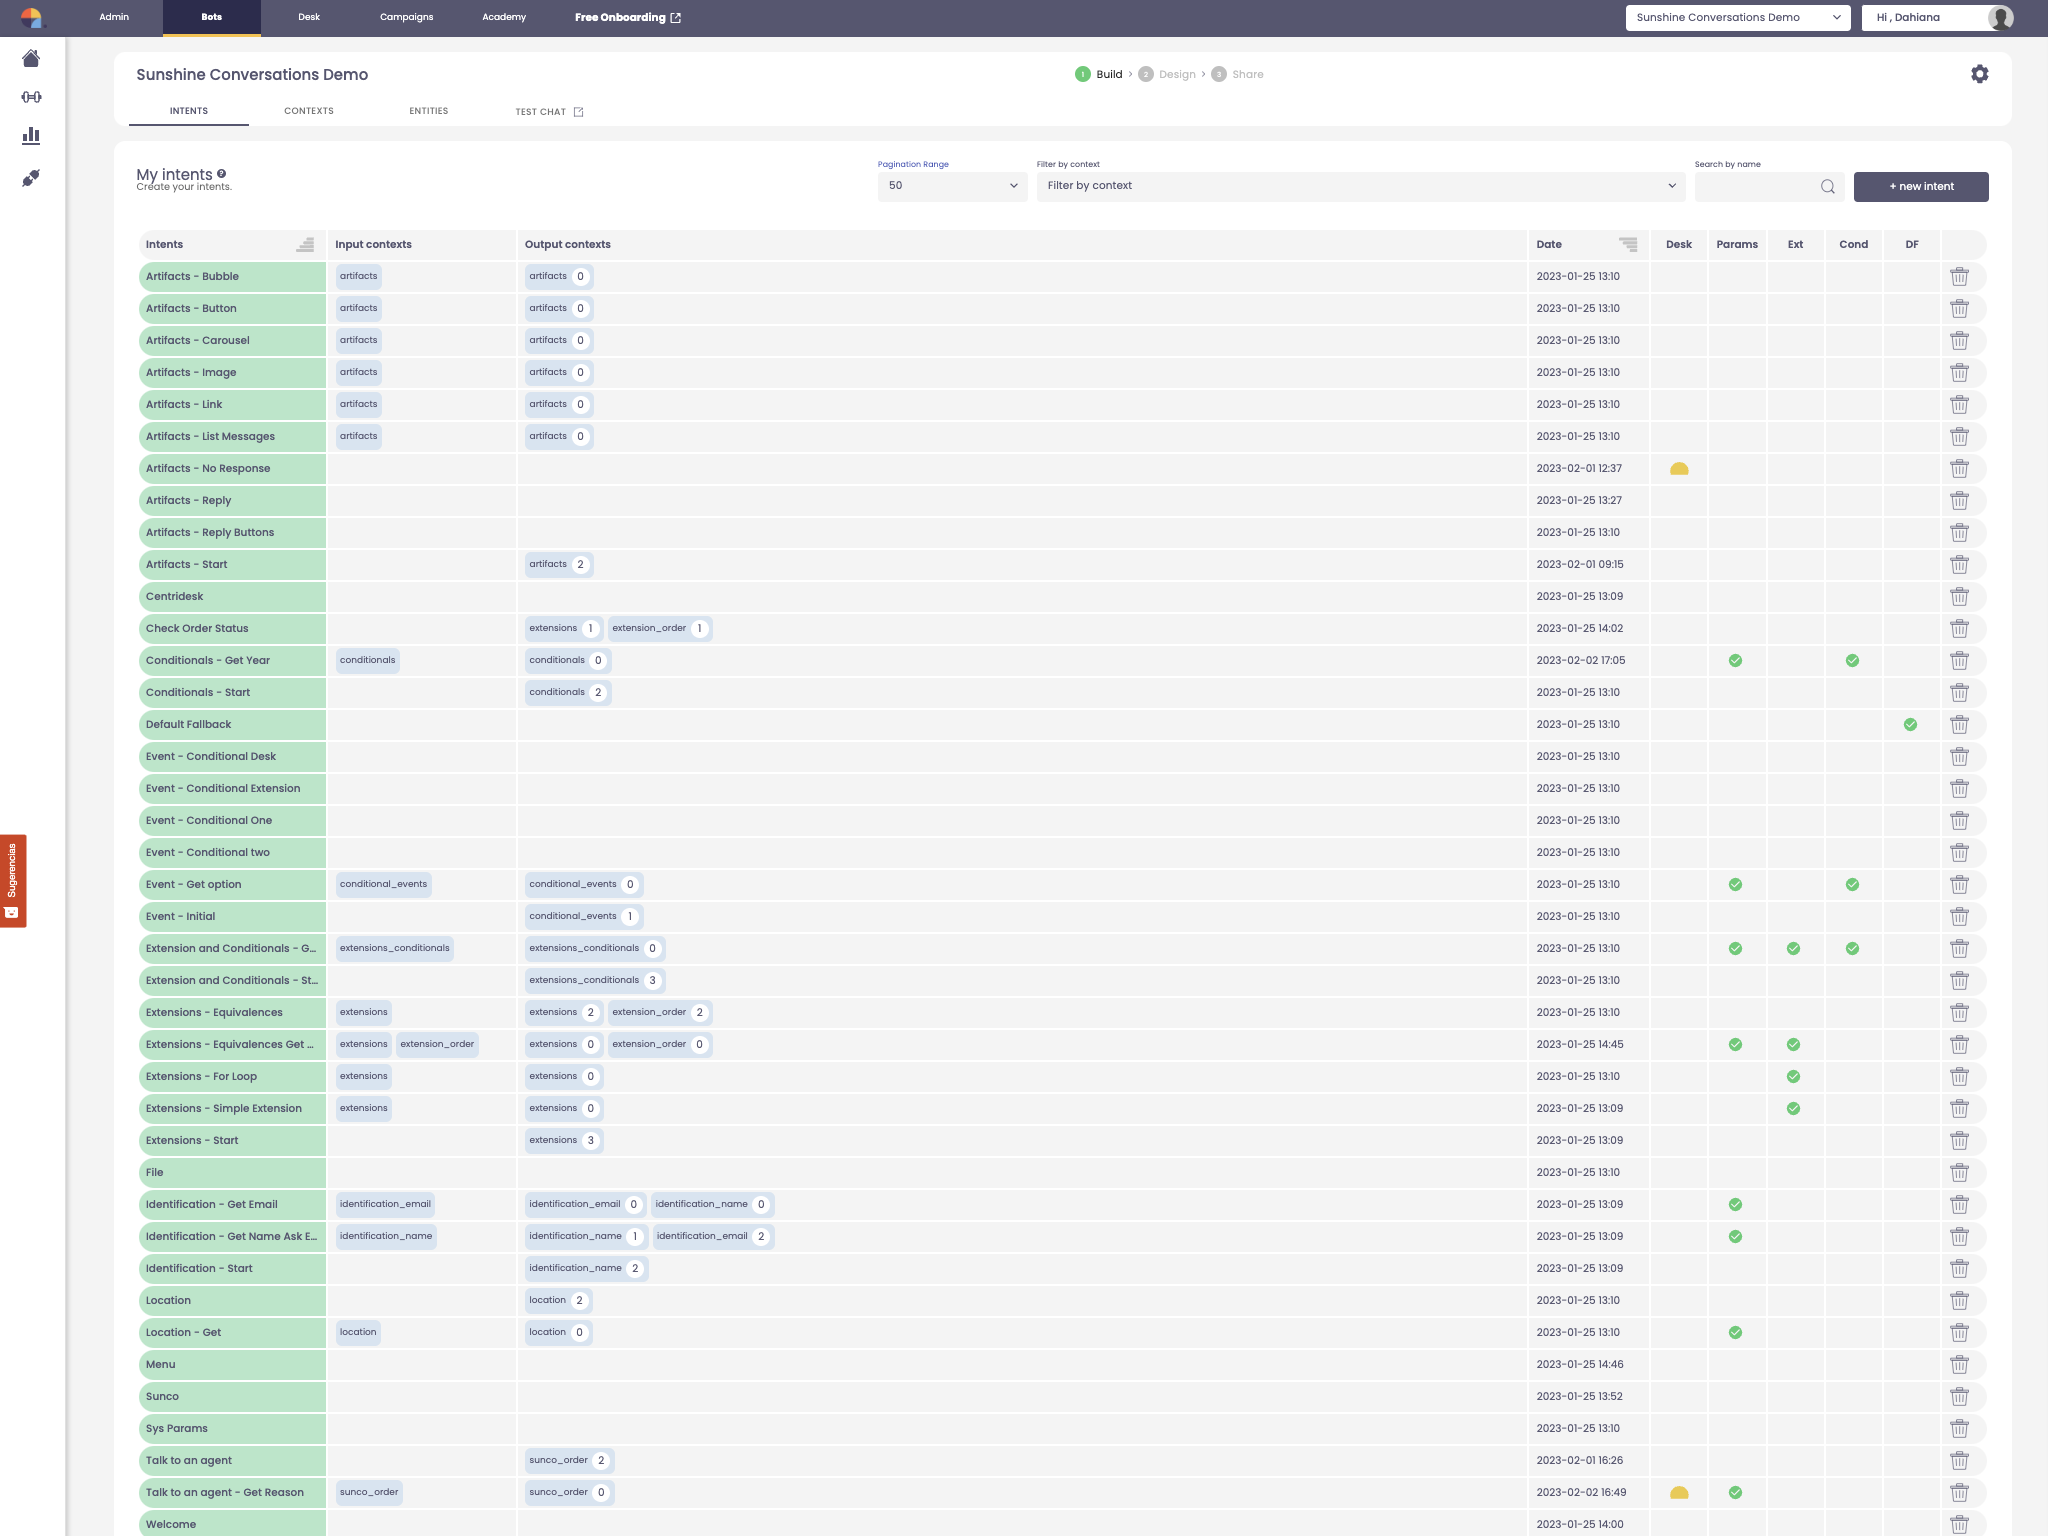Screen dimensions: 2048x1536
Task: Click the yellow Desk indicator on Artifacts - No Response
Action: pyautogui.click(x=1679, y=469)
